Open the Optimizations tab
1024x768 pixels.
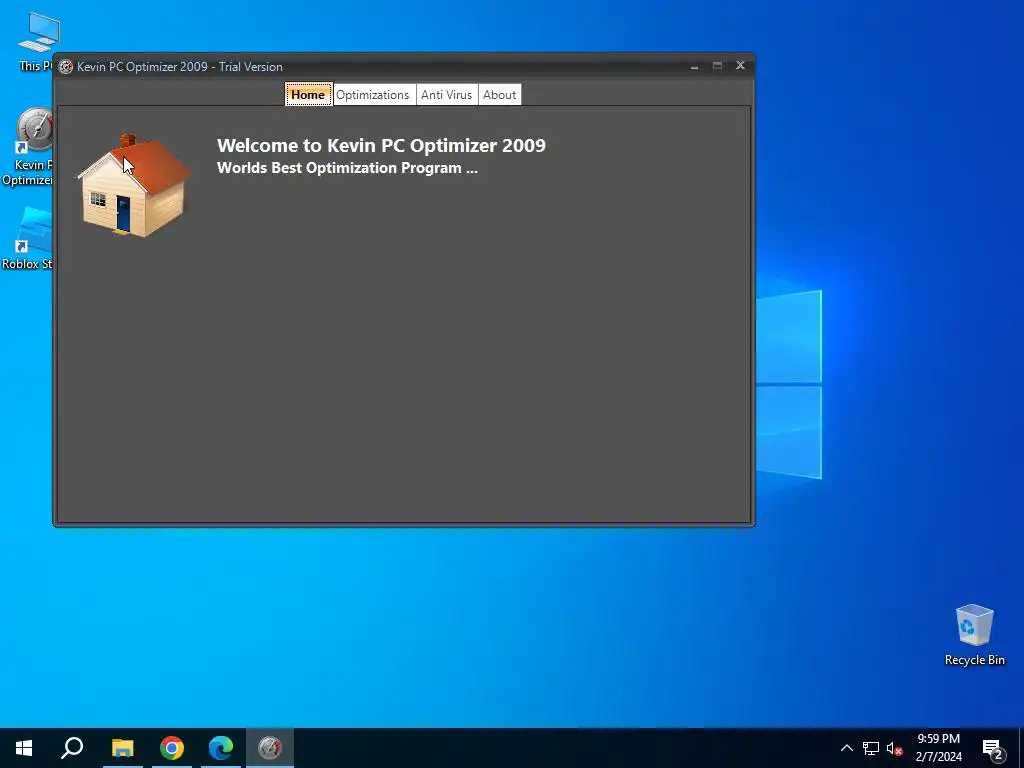[373, 95]
